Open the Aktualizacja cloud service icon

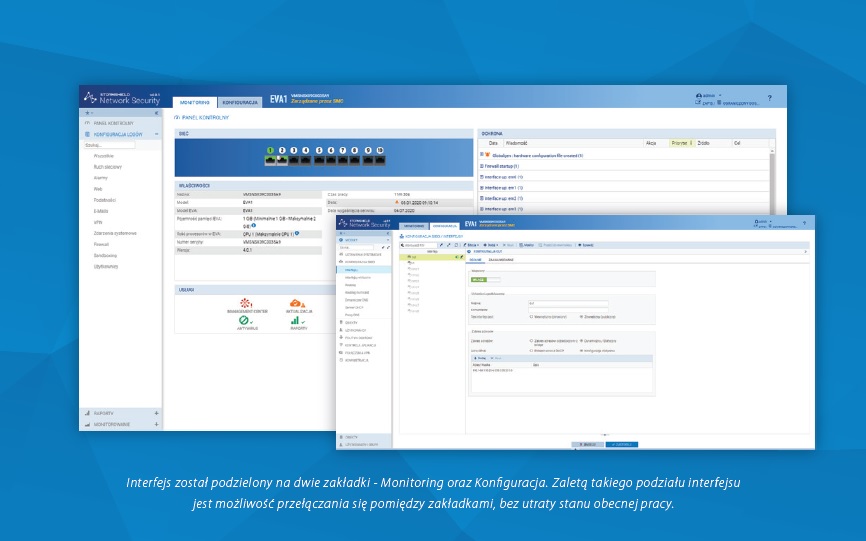[x=297, y=304]
